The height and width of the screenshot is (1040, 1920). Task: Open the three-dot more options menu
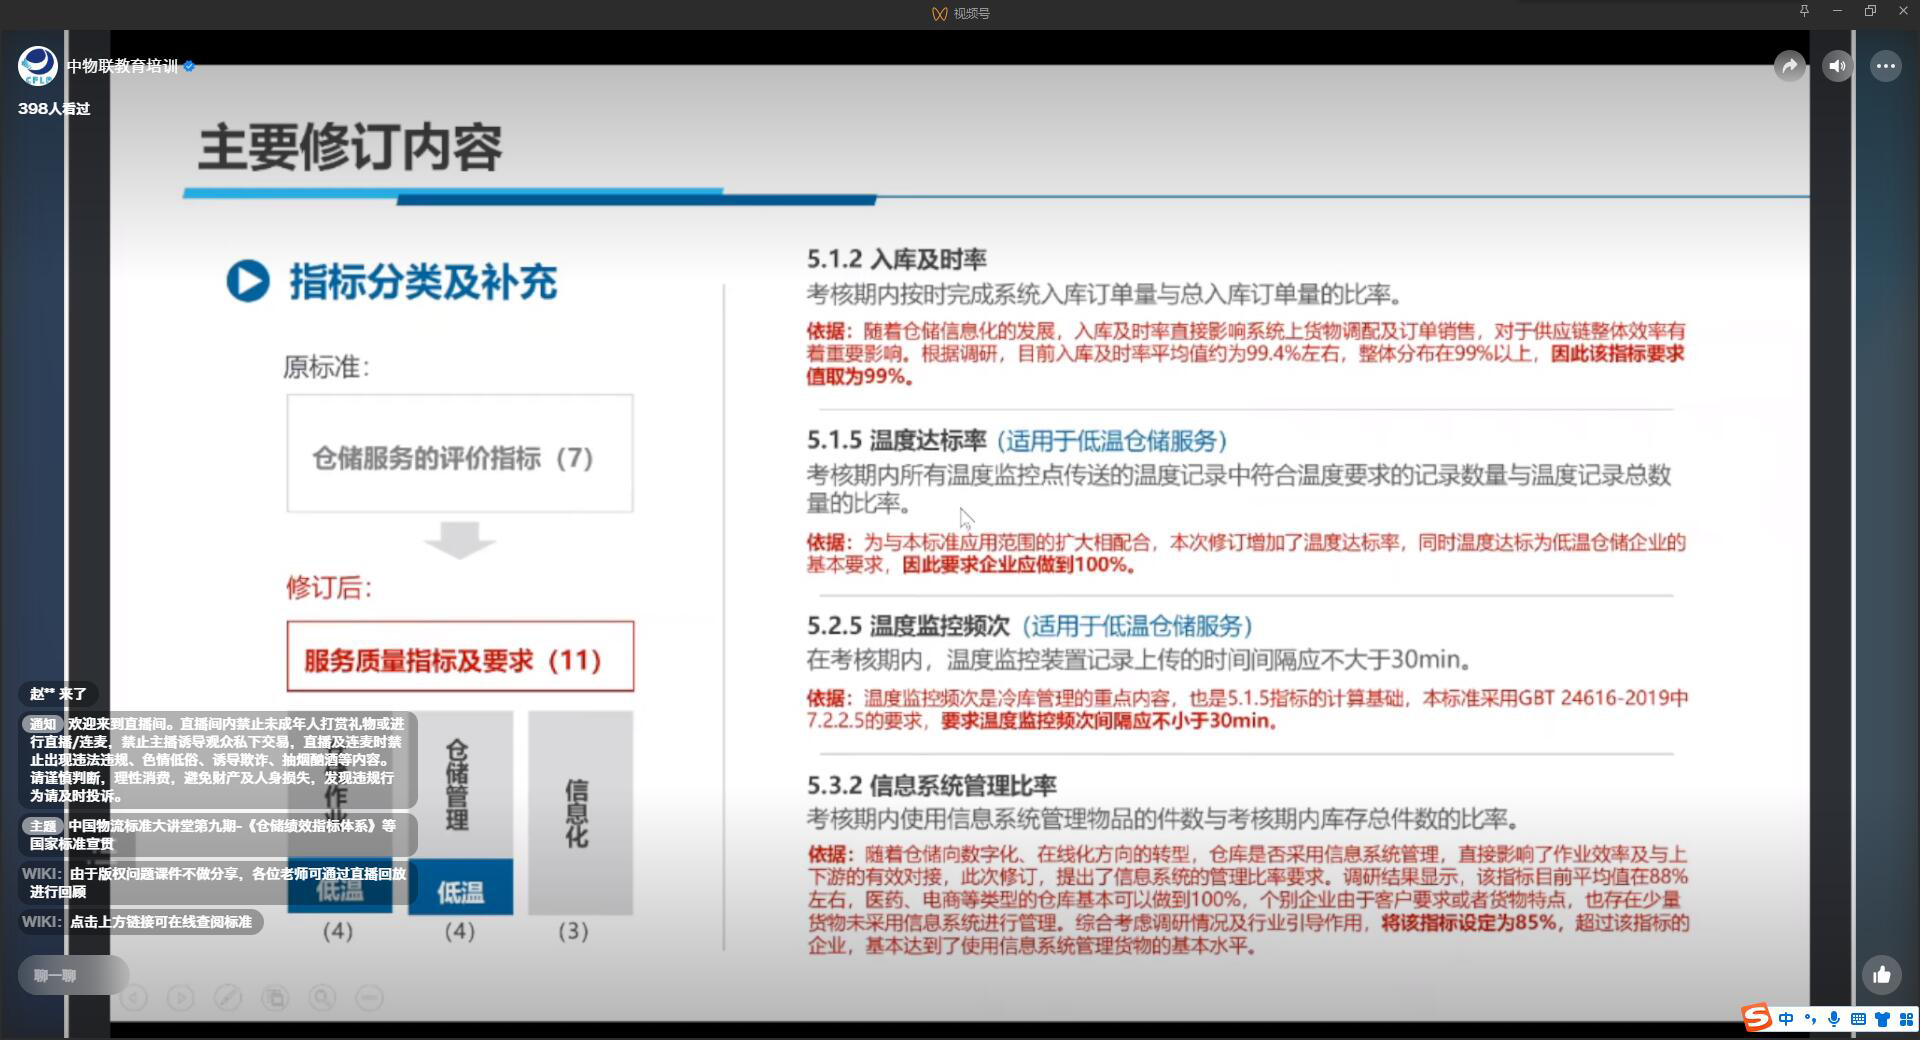(1885, 66)
